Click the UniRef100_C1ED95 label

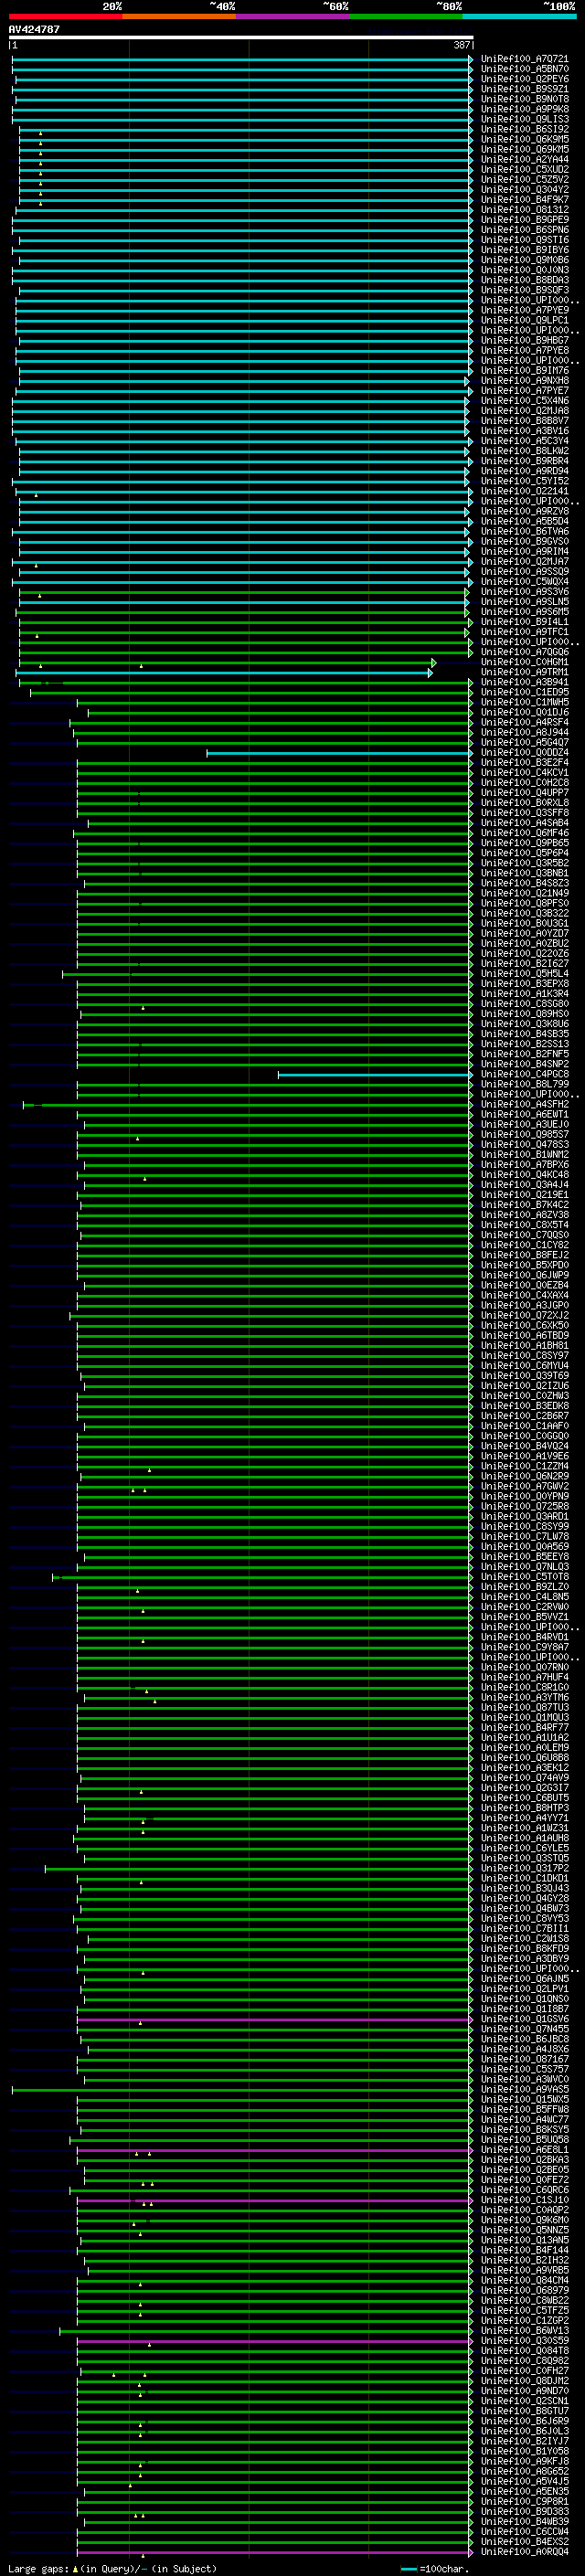click(x=525, y=692)
